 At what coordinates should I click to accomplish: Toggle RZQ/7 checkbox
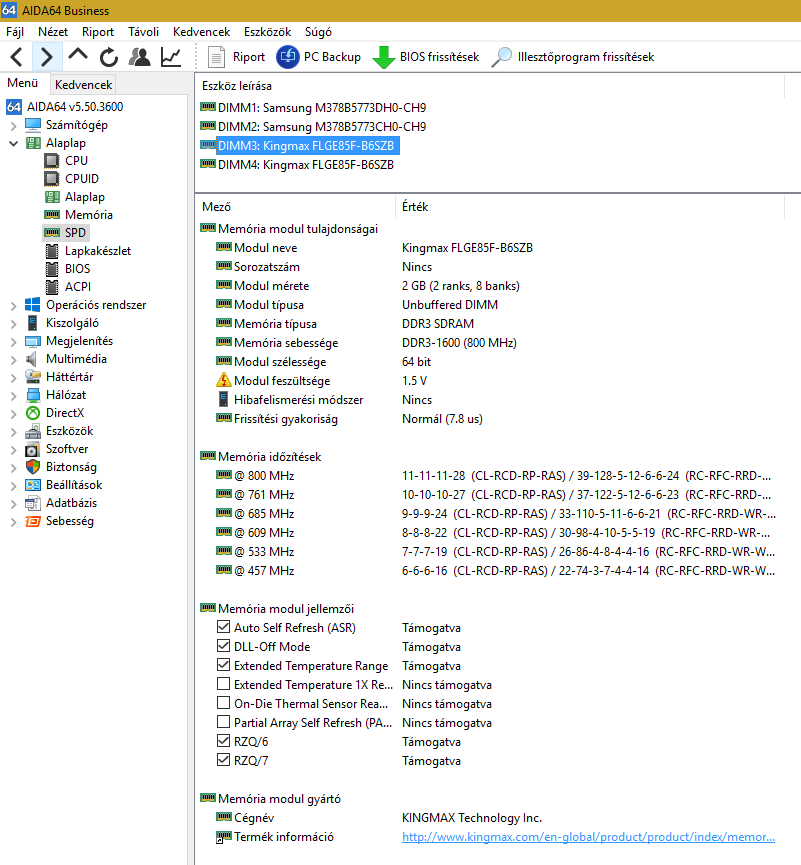pos(223,760)
